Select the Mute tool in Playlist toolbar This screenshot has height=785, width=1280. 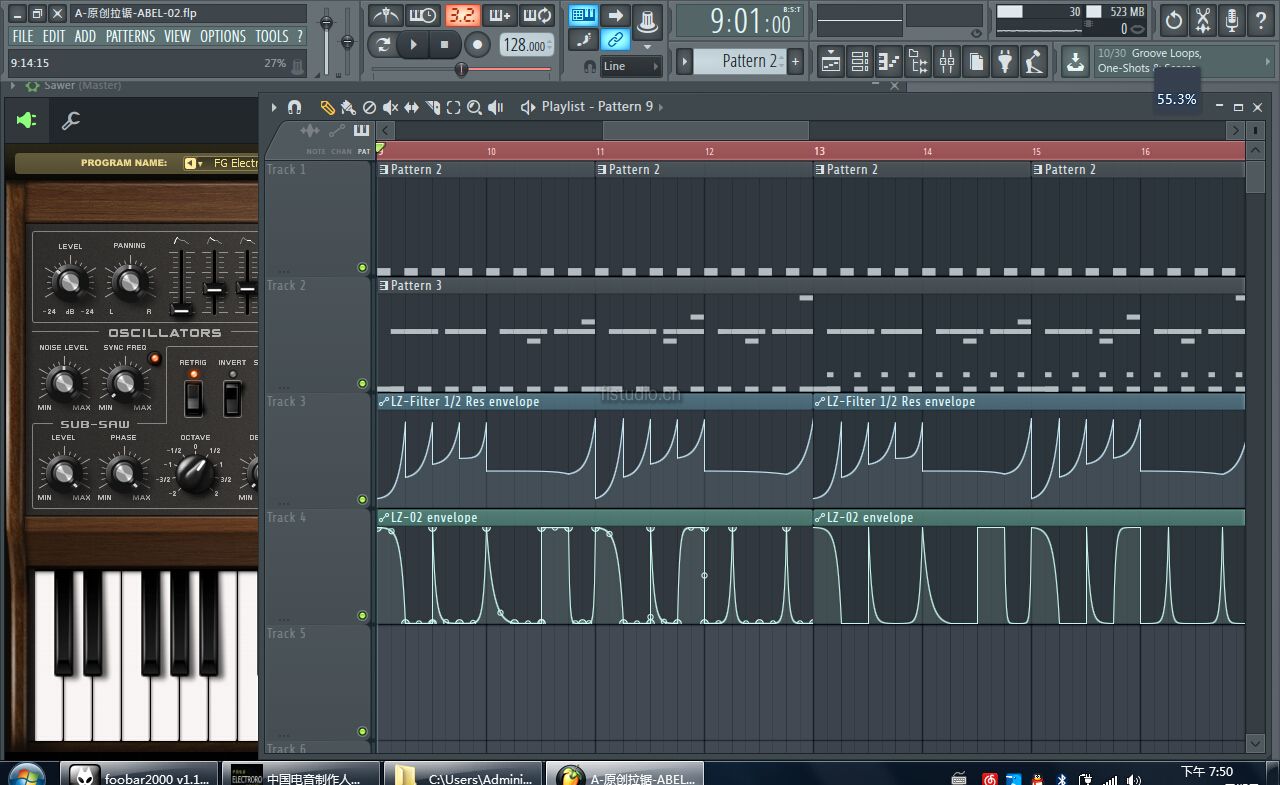pos(391,107)
